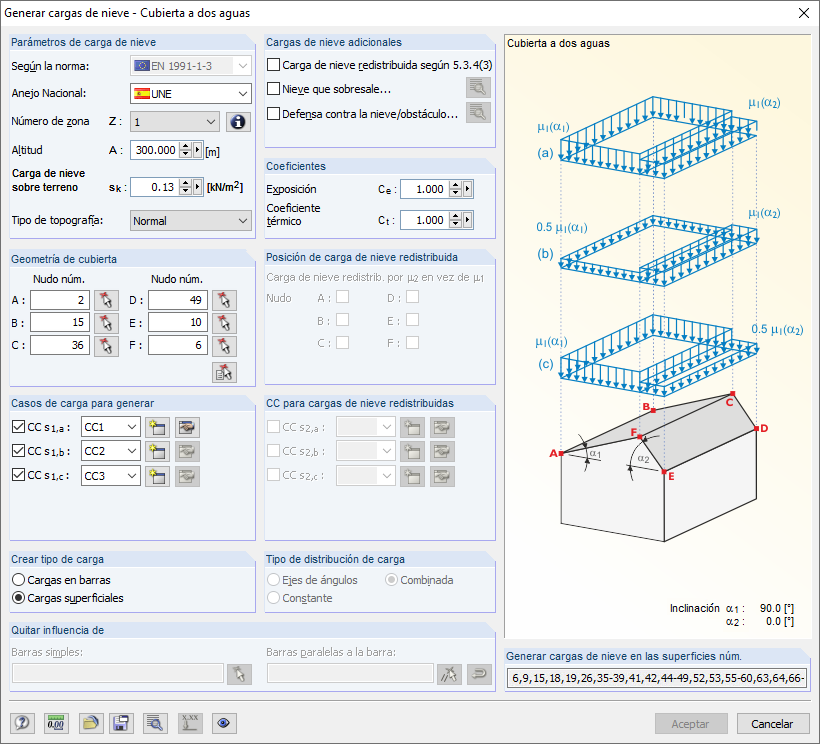Select Cargas superficiales radio option
Viewport: 820px width, 744px height.
[18, 598]
